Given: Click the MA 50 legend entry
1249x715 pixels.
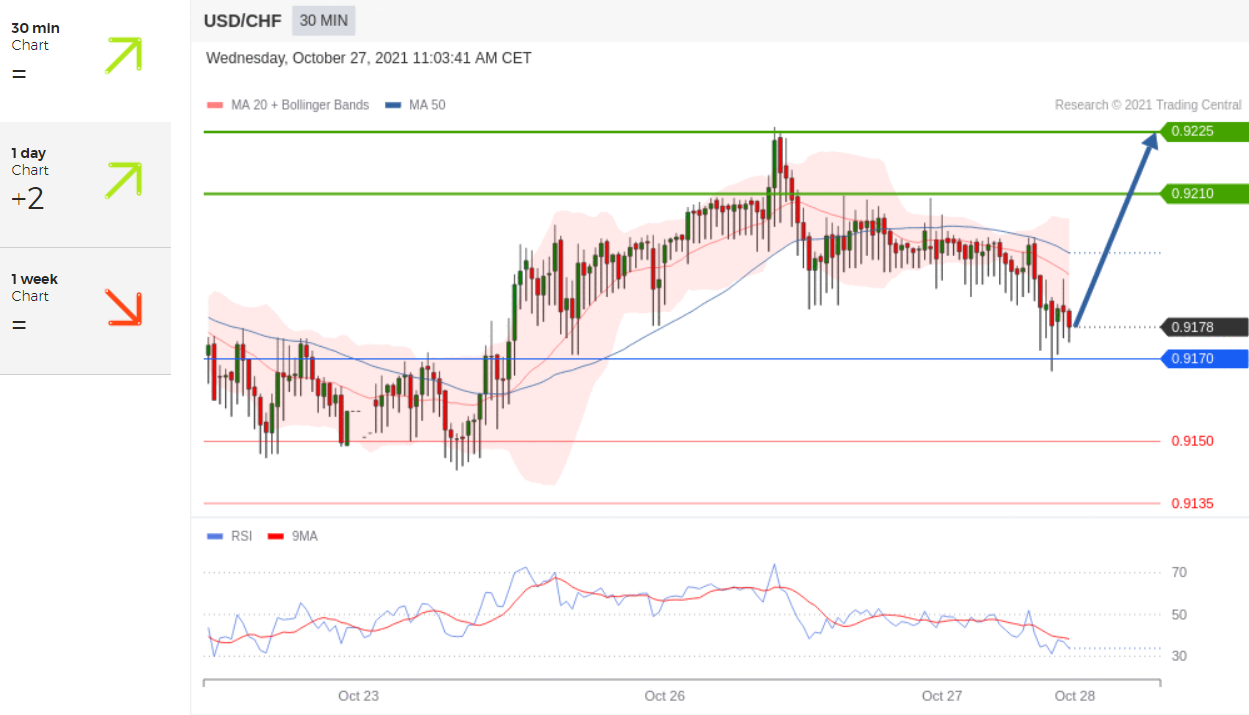Looking at the screenshot, I should (x=415, y=105).
